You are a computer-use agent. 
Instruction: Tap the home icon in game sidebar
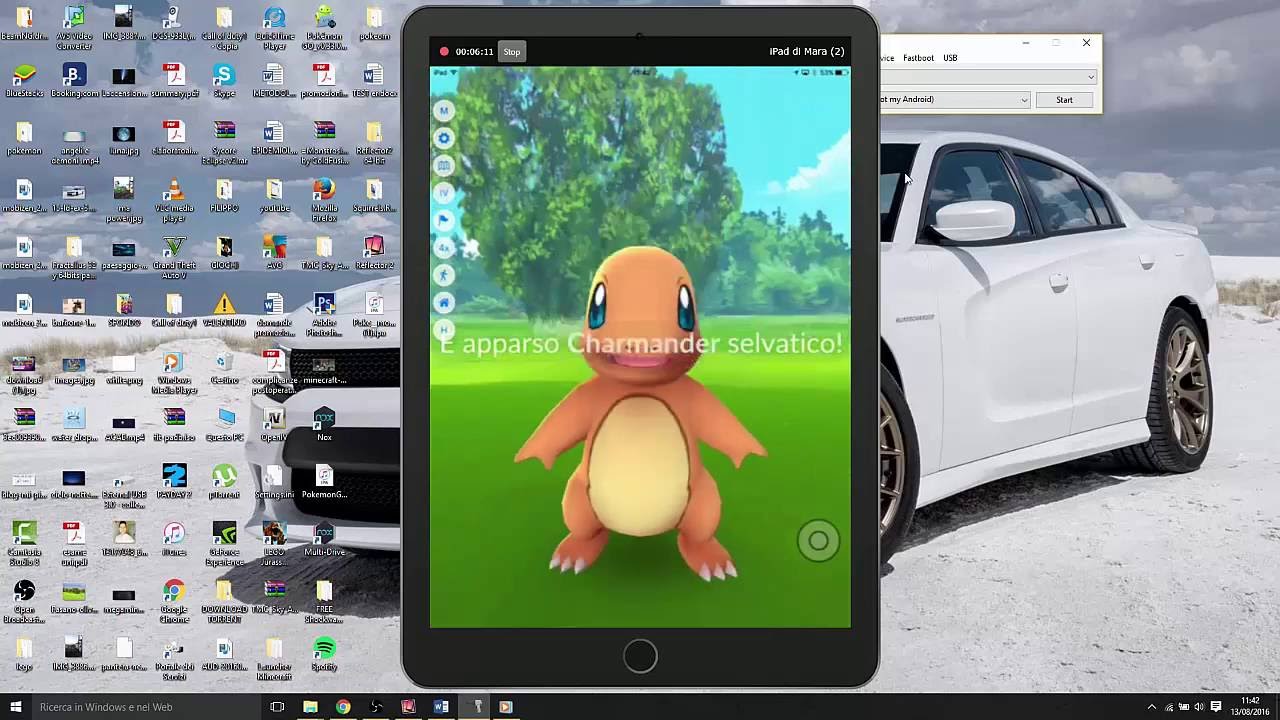coord(444,302)
